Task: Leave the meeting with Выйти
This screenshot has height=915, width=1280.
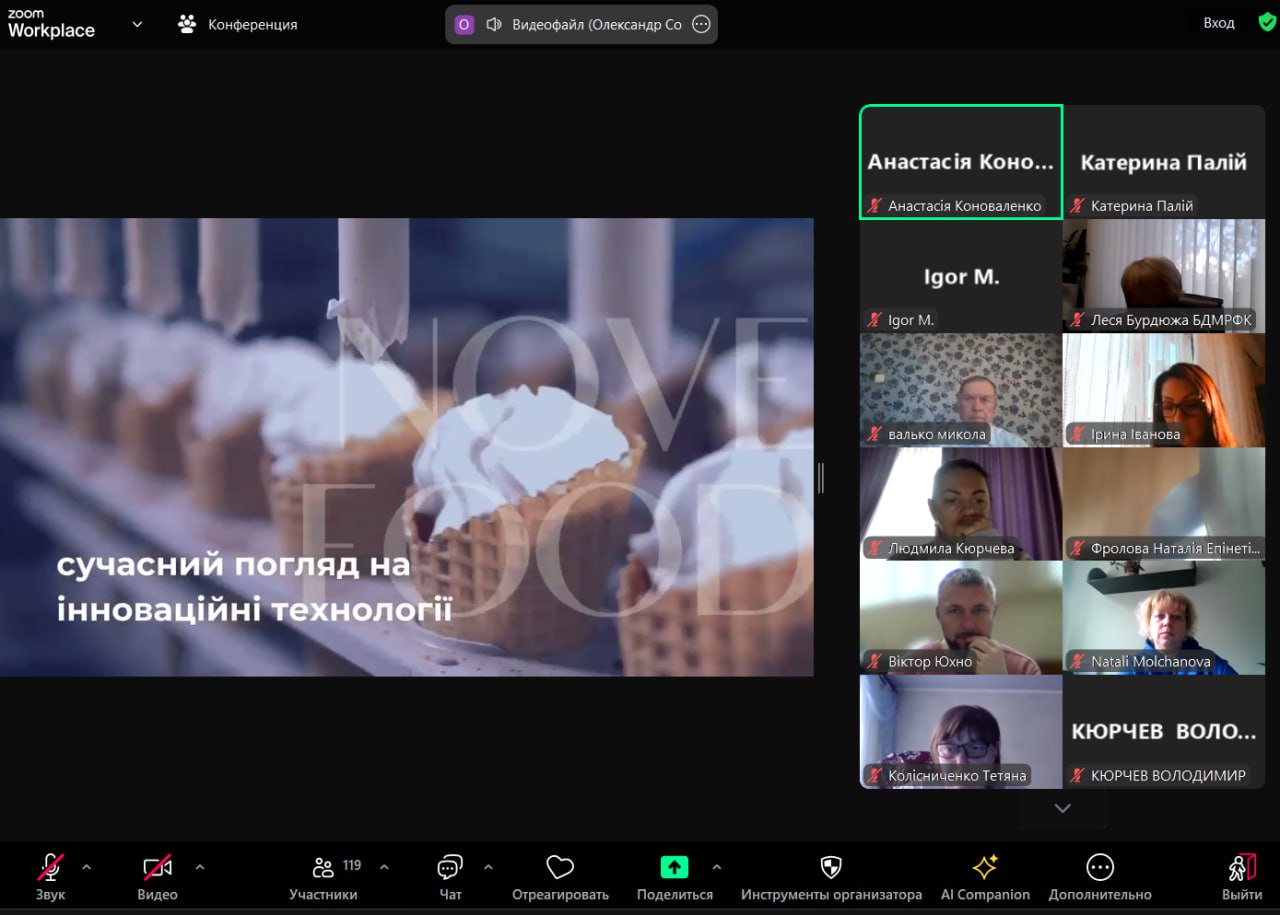Action: point(1241,876)
